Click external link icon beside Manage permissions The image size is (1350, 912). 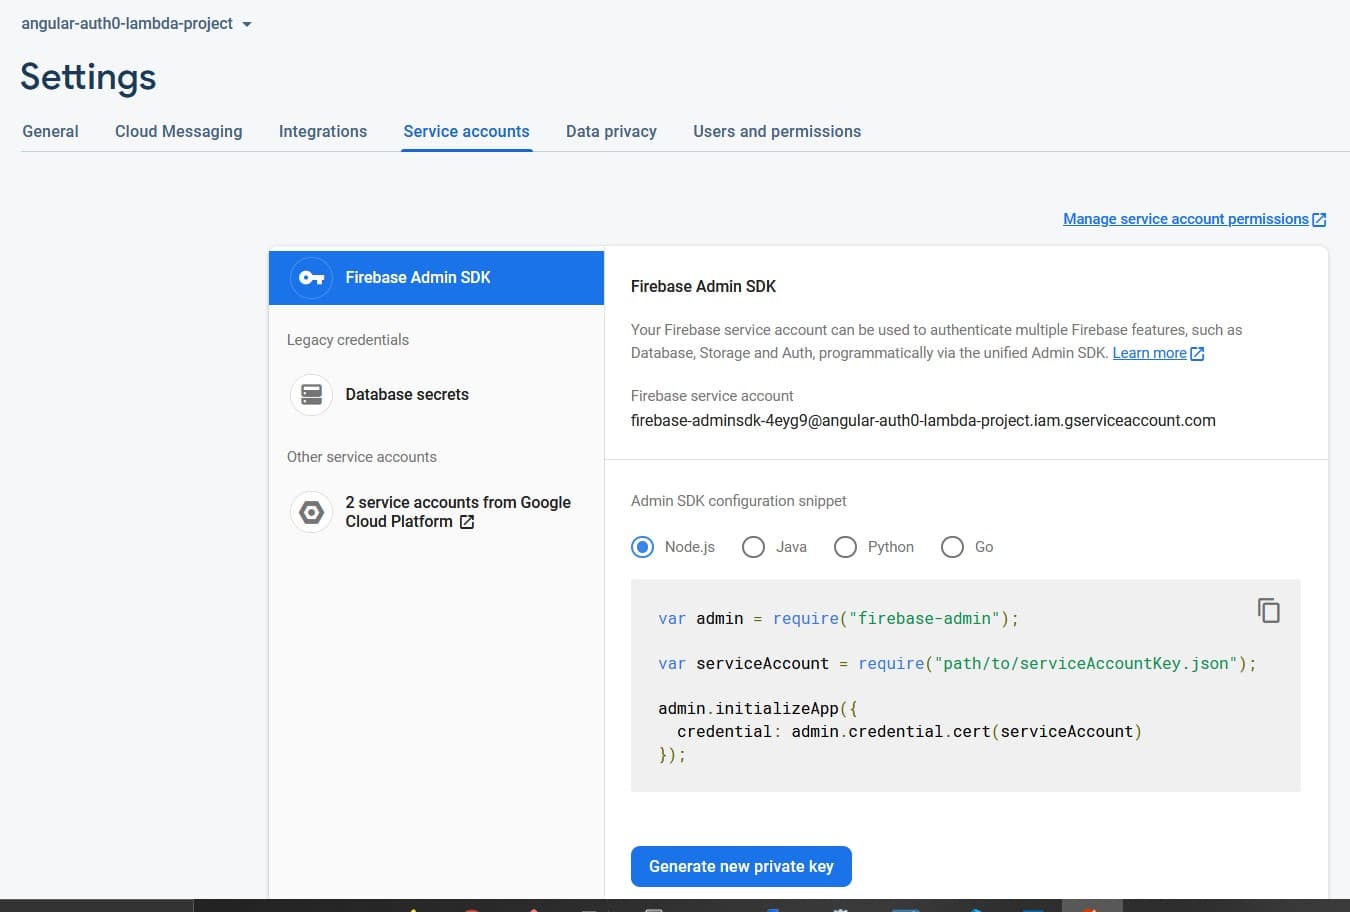point(1319,220)
